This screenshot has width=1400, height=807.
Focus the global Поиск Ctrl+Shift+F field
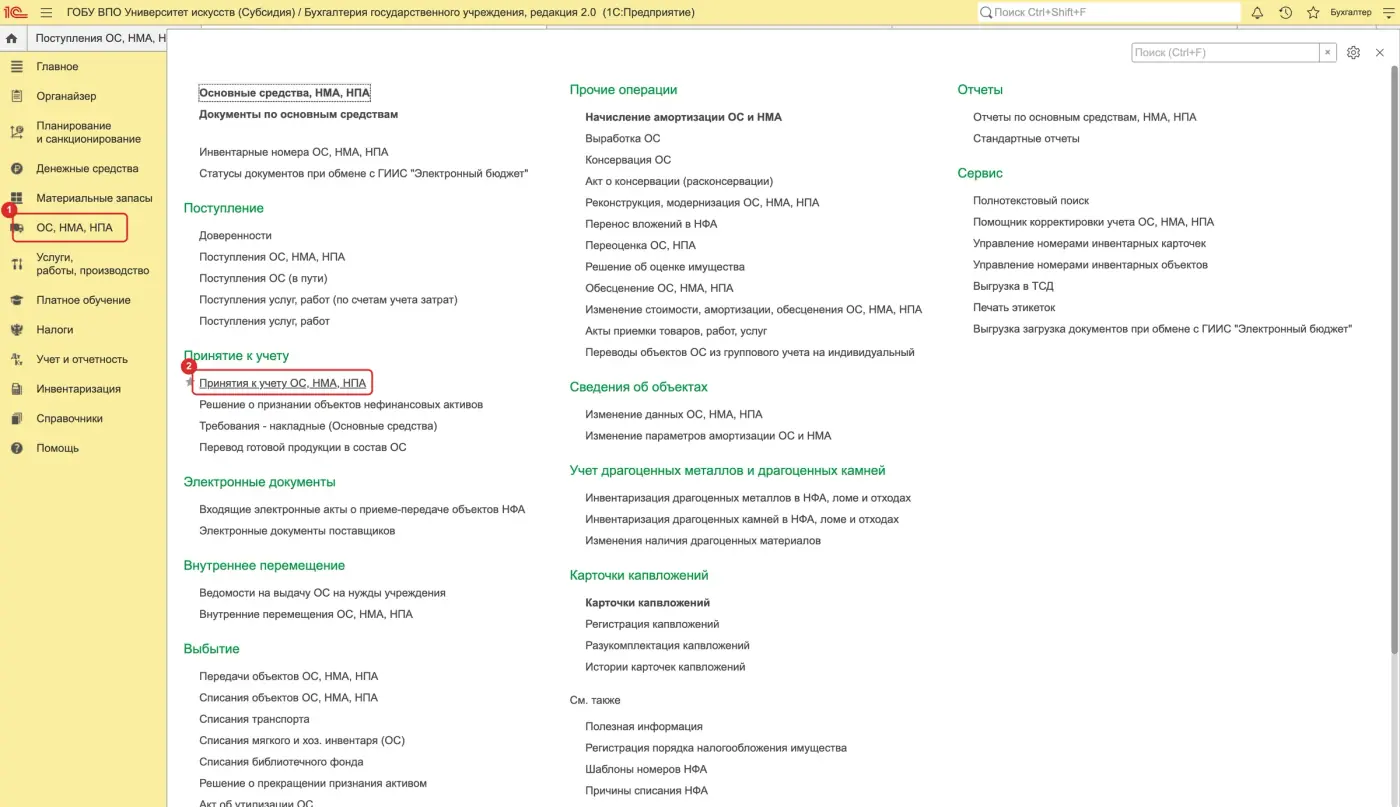pos(1108,12)
